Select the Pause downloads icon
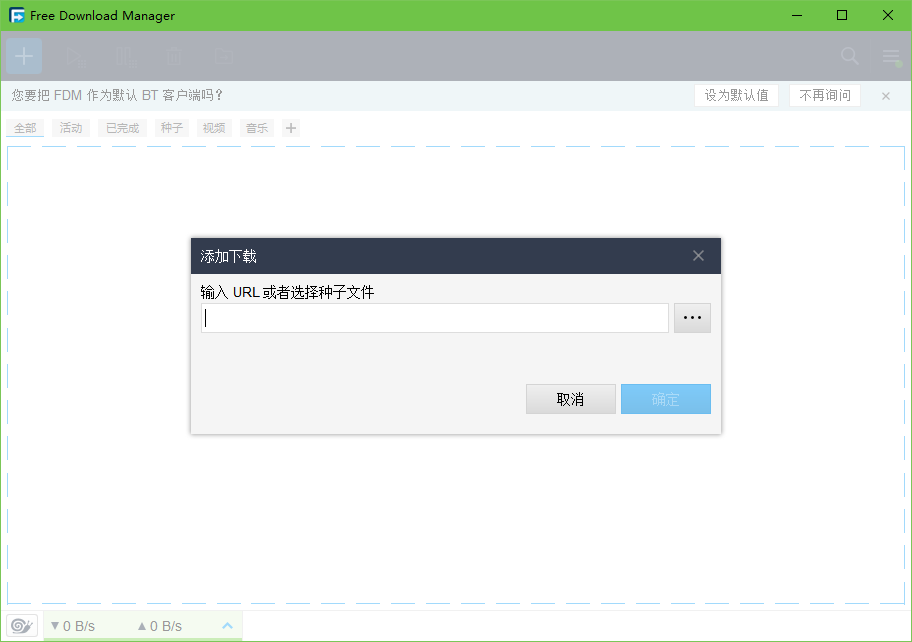This screenshot has height=642, width=912. tap(124, 56)
